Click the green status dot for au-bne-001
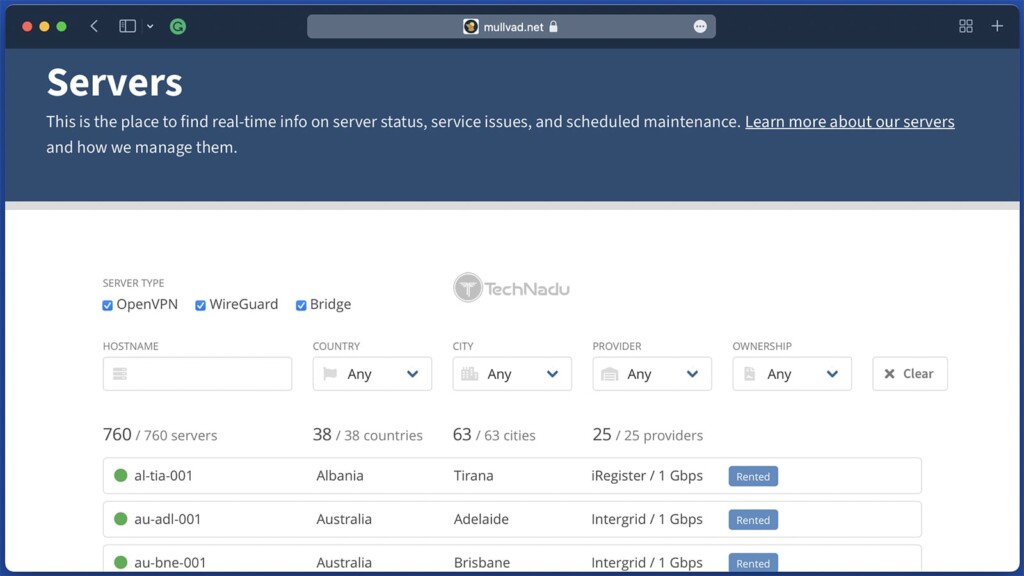Screen dimensions: 1024x576 [120, 562]
